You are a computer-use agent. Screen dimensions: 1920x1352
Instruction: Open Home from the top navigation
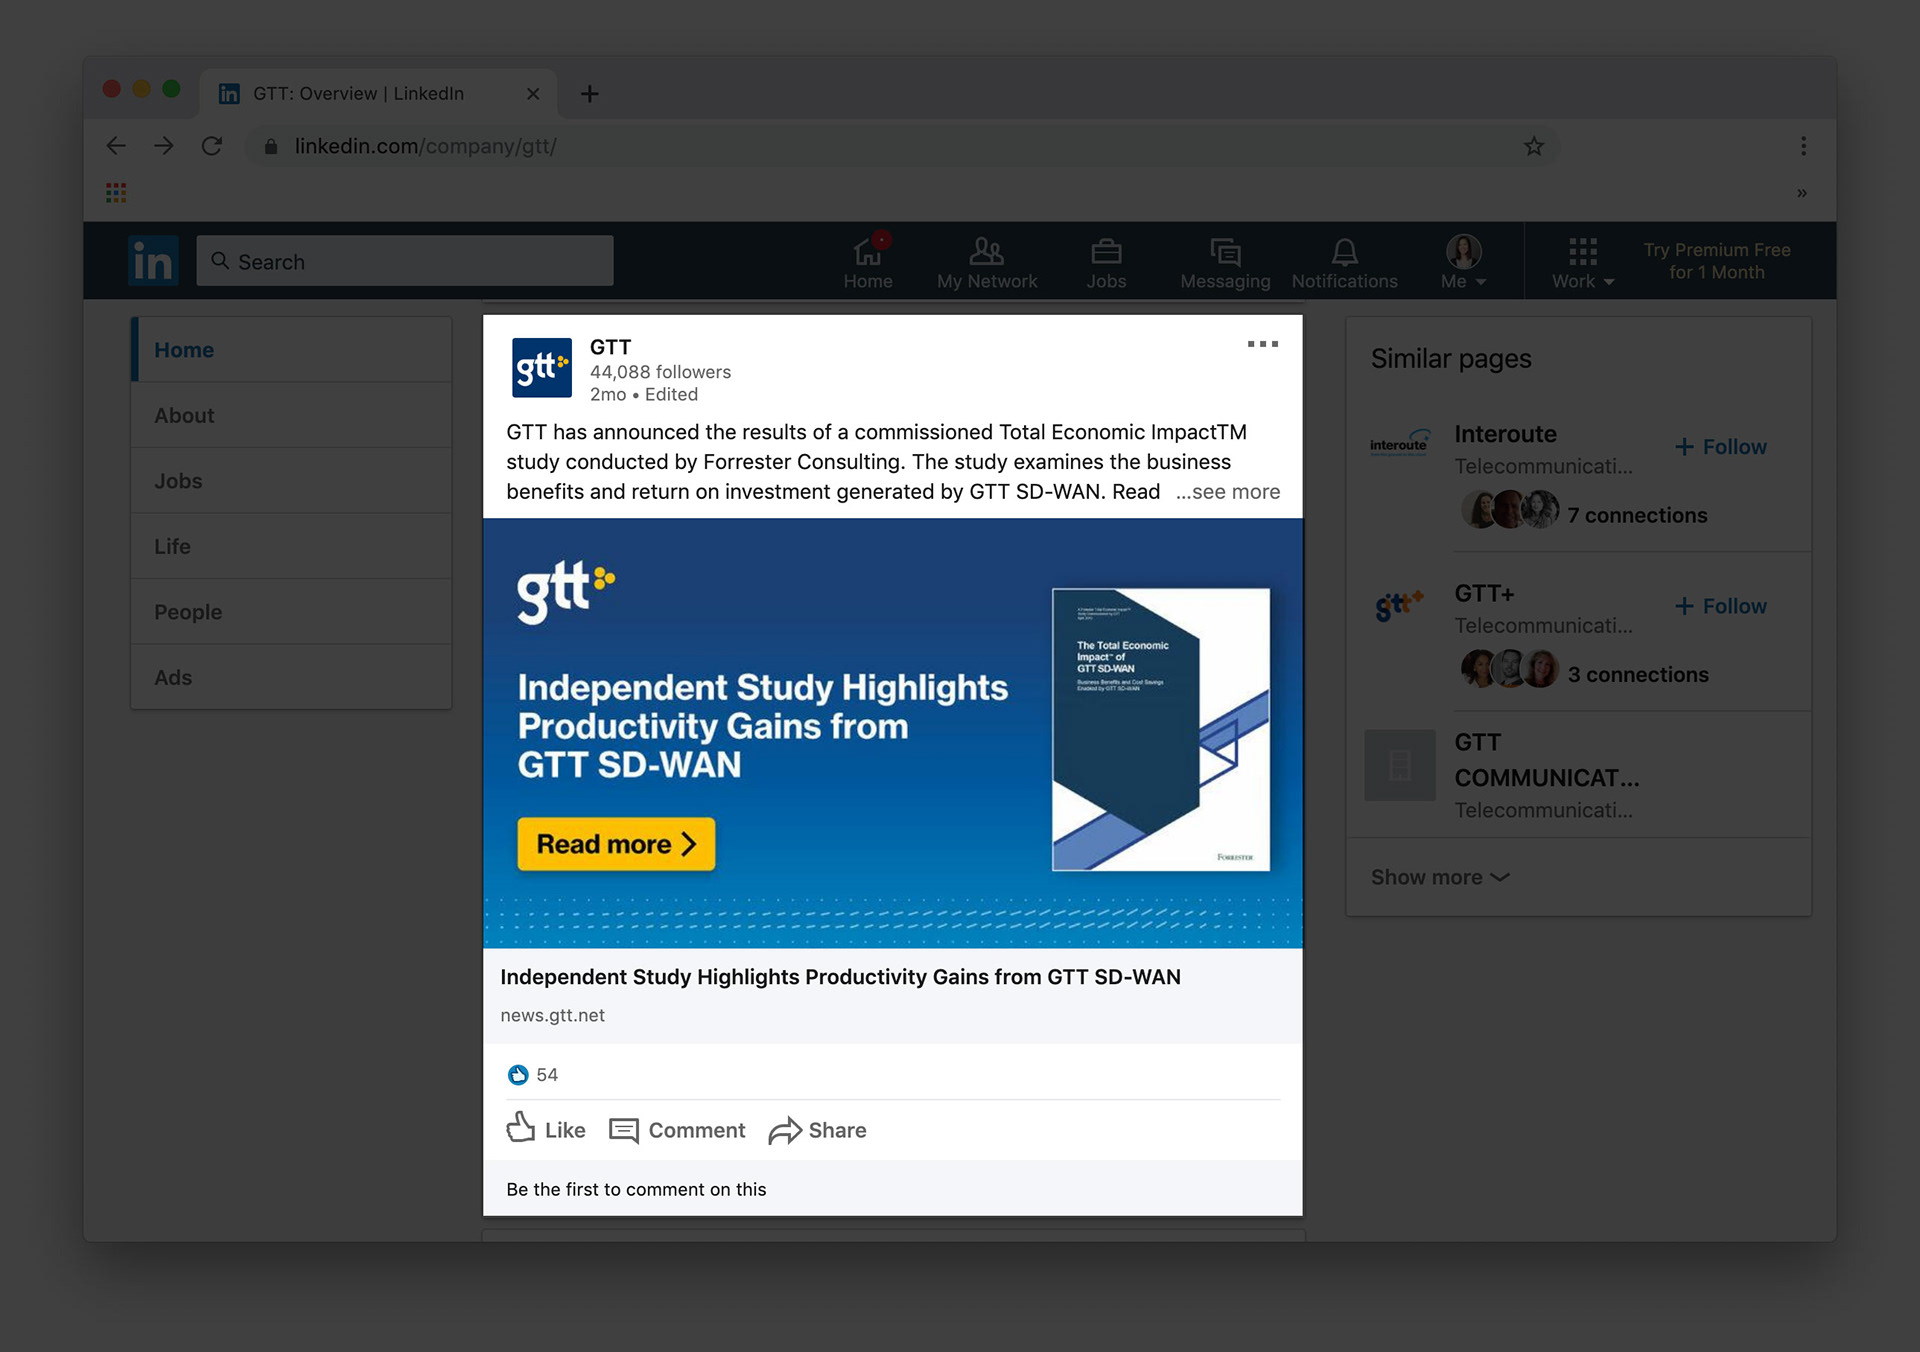pos(868,263)
